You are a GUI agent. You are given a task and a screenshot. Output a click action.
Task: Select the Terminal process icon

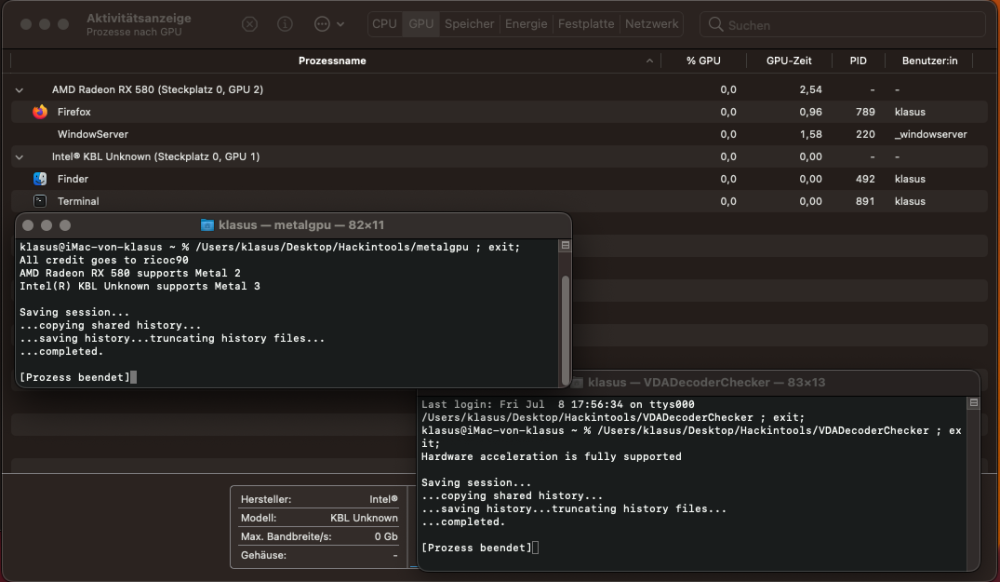(x=40, y=201)
